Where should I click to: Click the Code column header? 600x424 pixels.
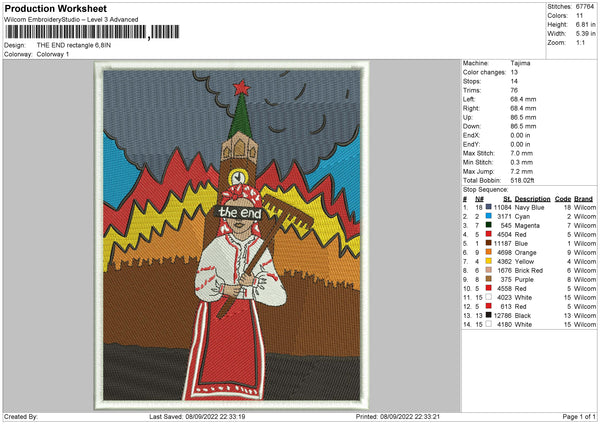[x=563, y=197]
